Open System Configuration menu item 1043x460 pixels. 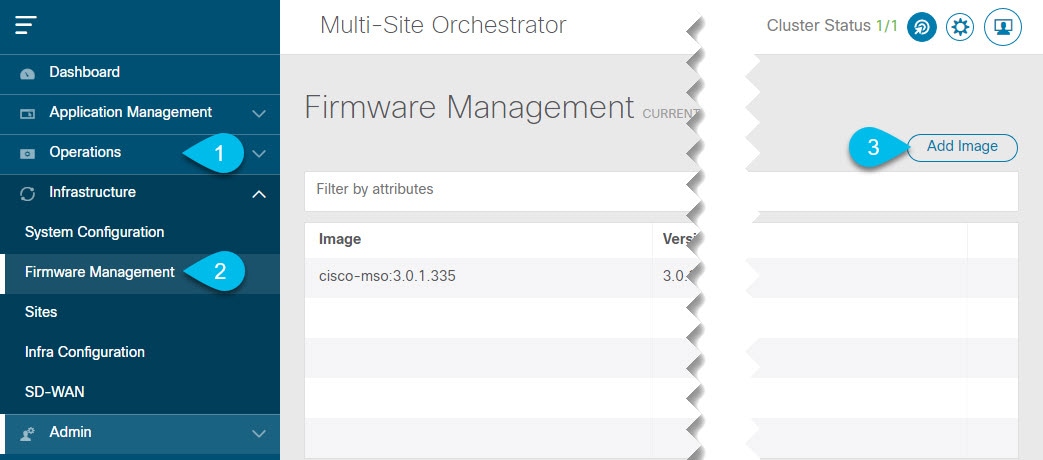(94, 232)
